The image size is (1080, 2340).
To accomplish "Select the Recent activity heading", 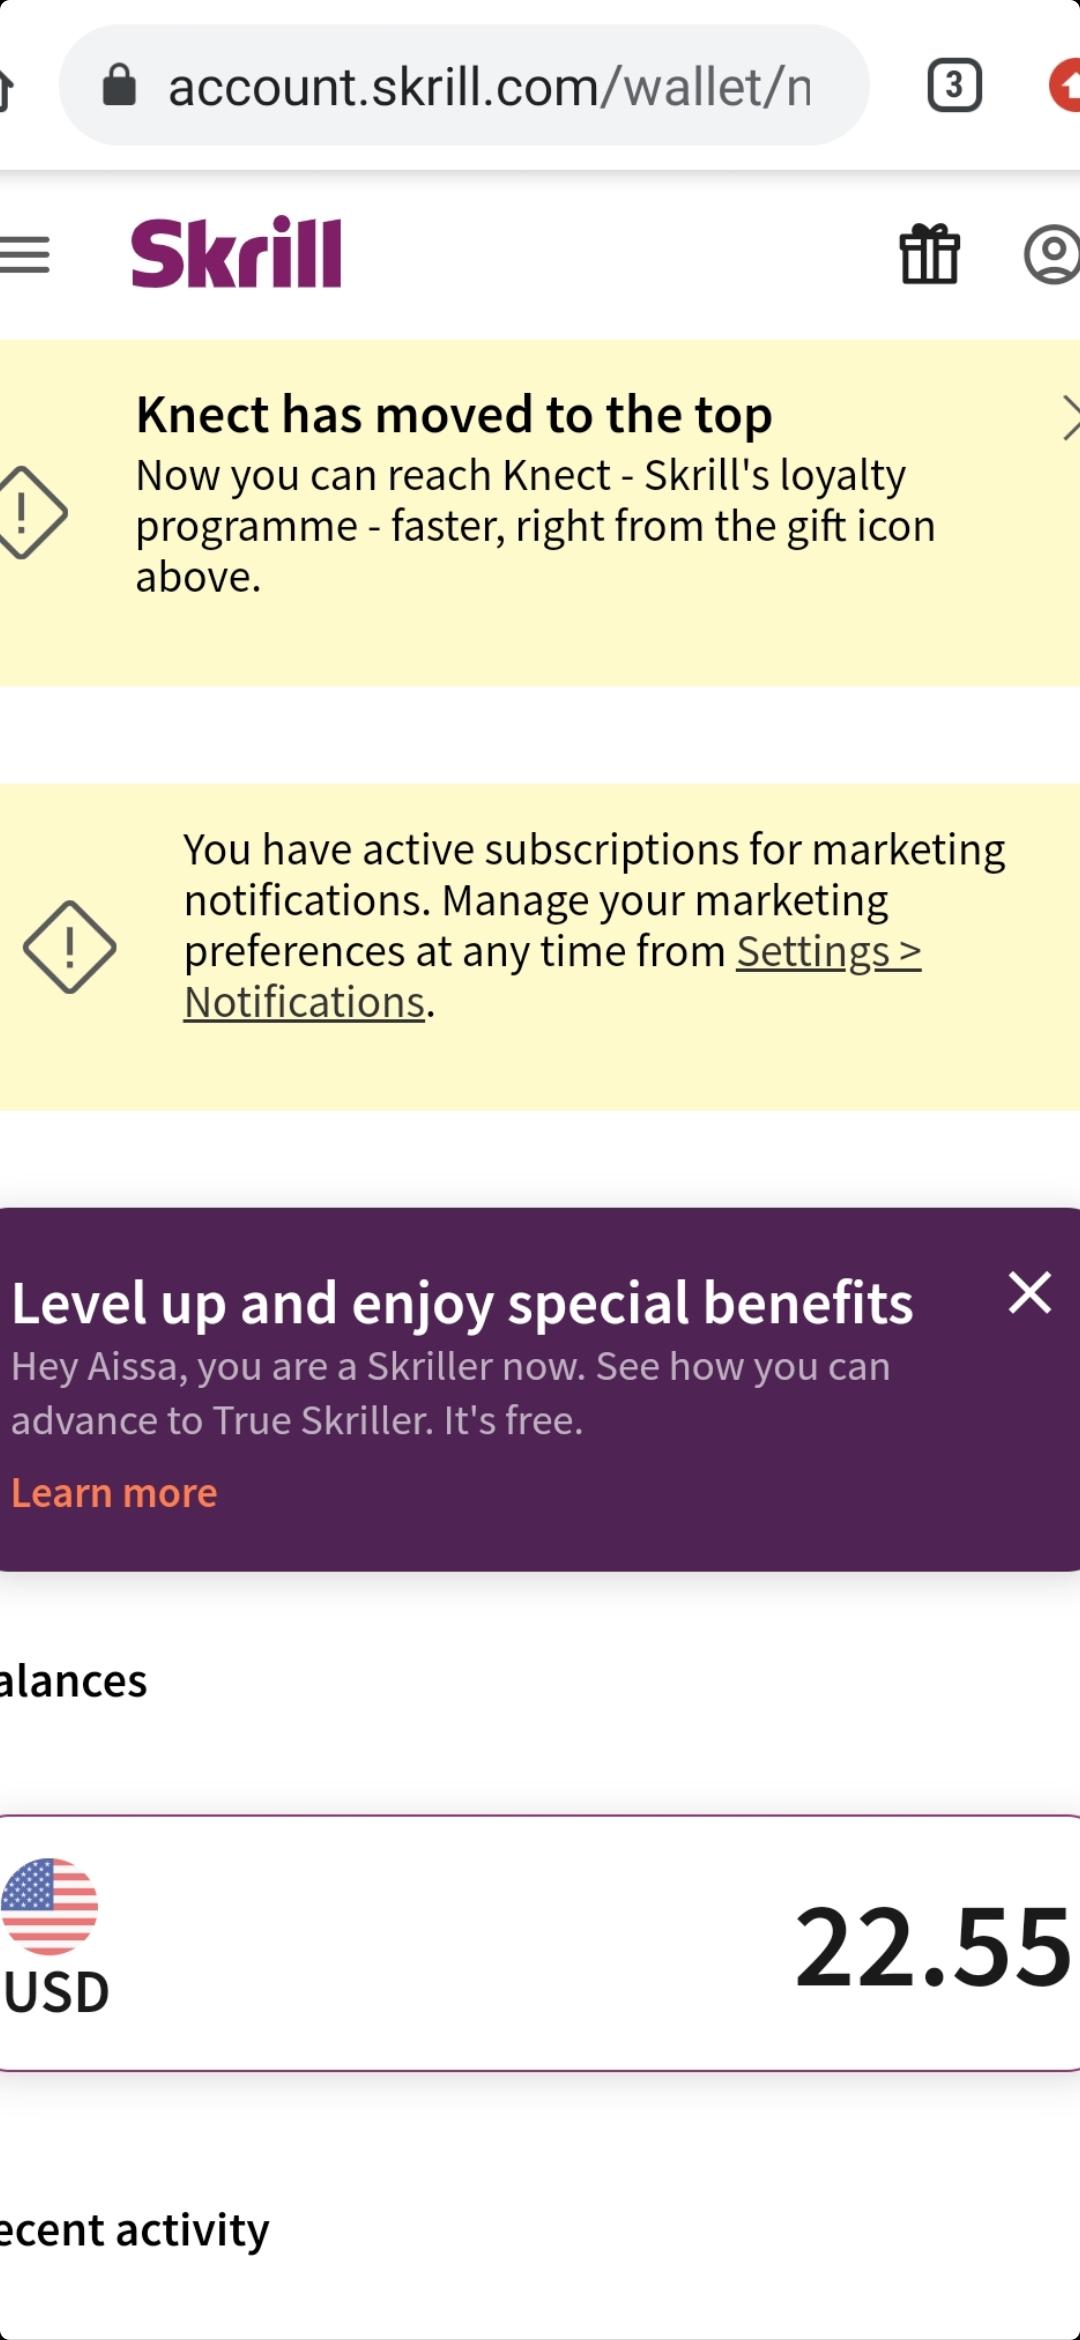I will [x=134, y=2230].
